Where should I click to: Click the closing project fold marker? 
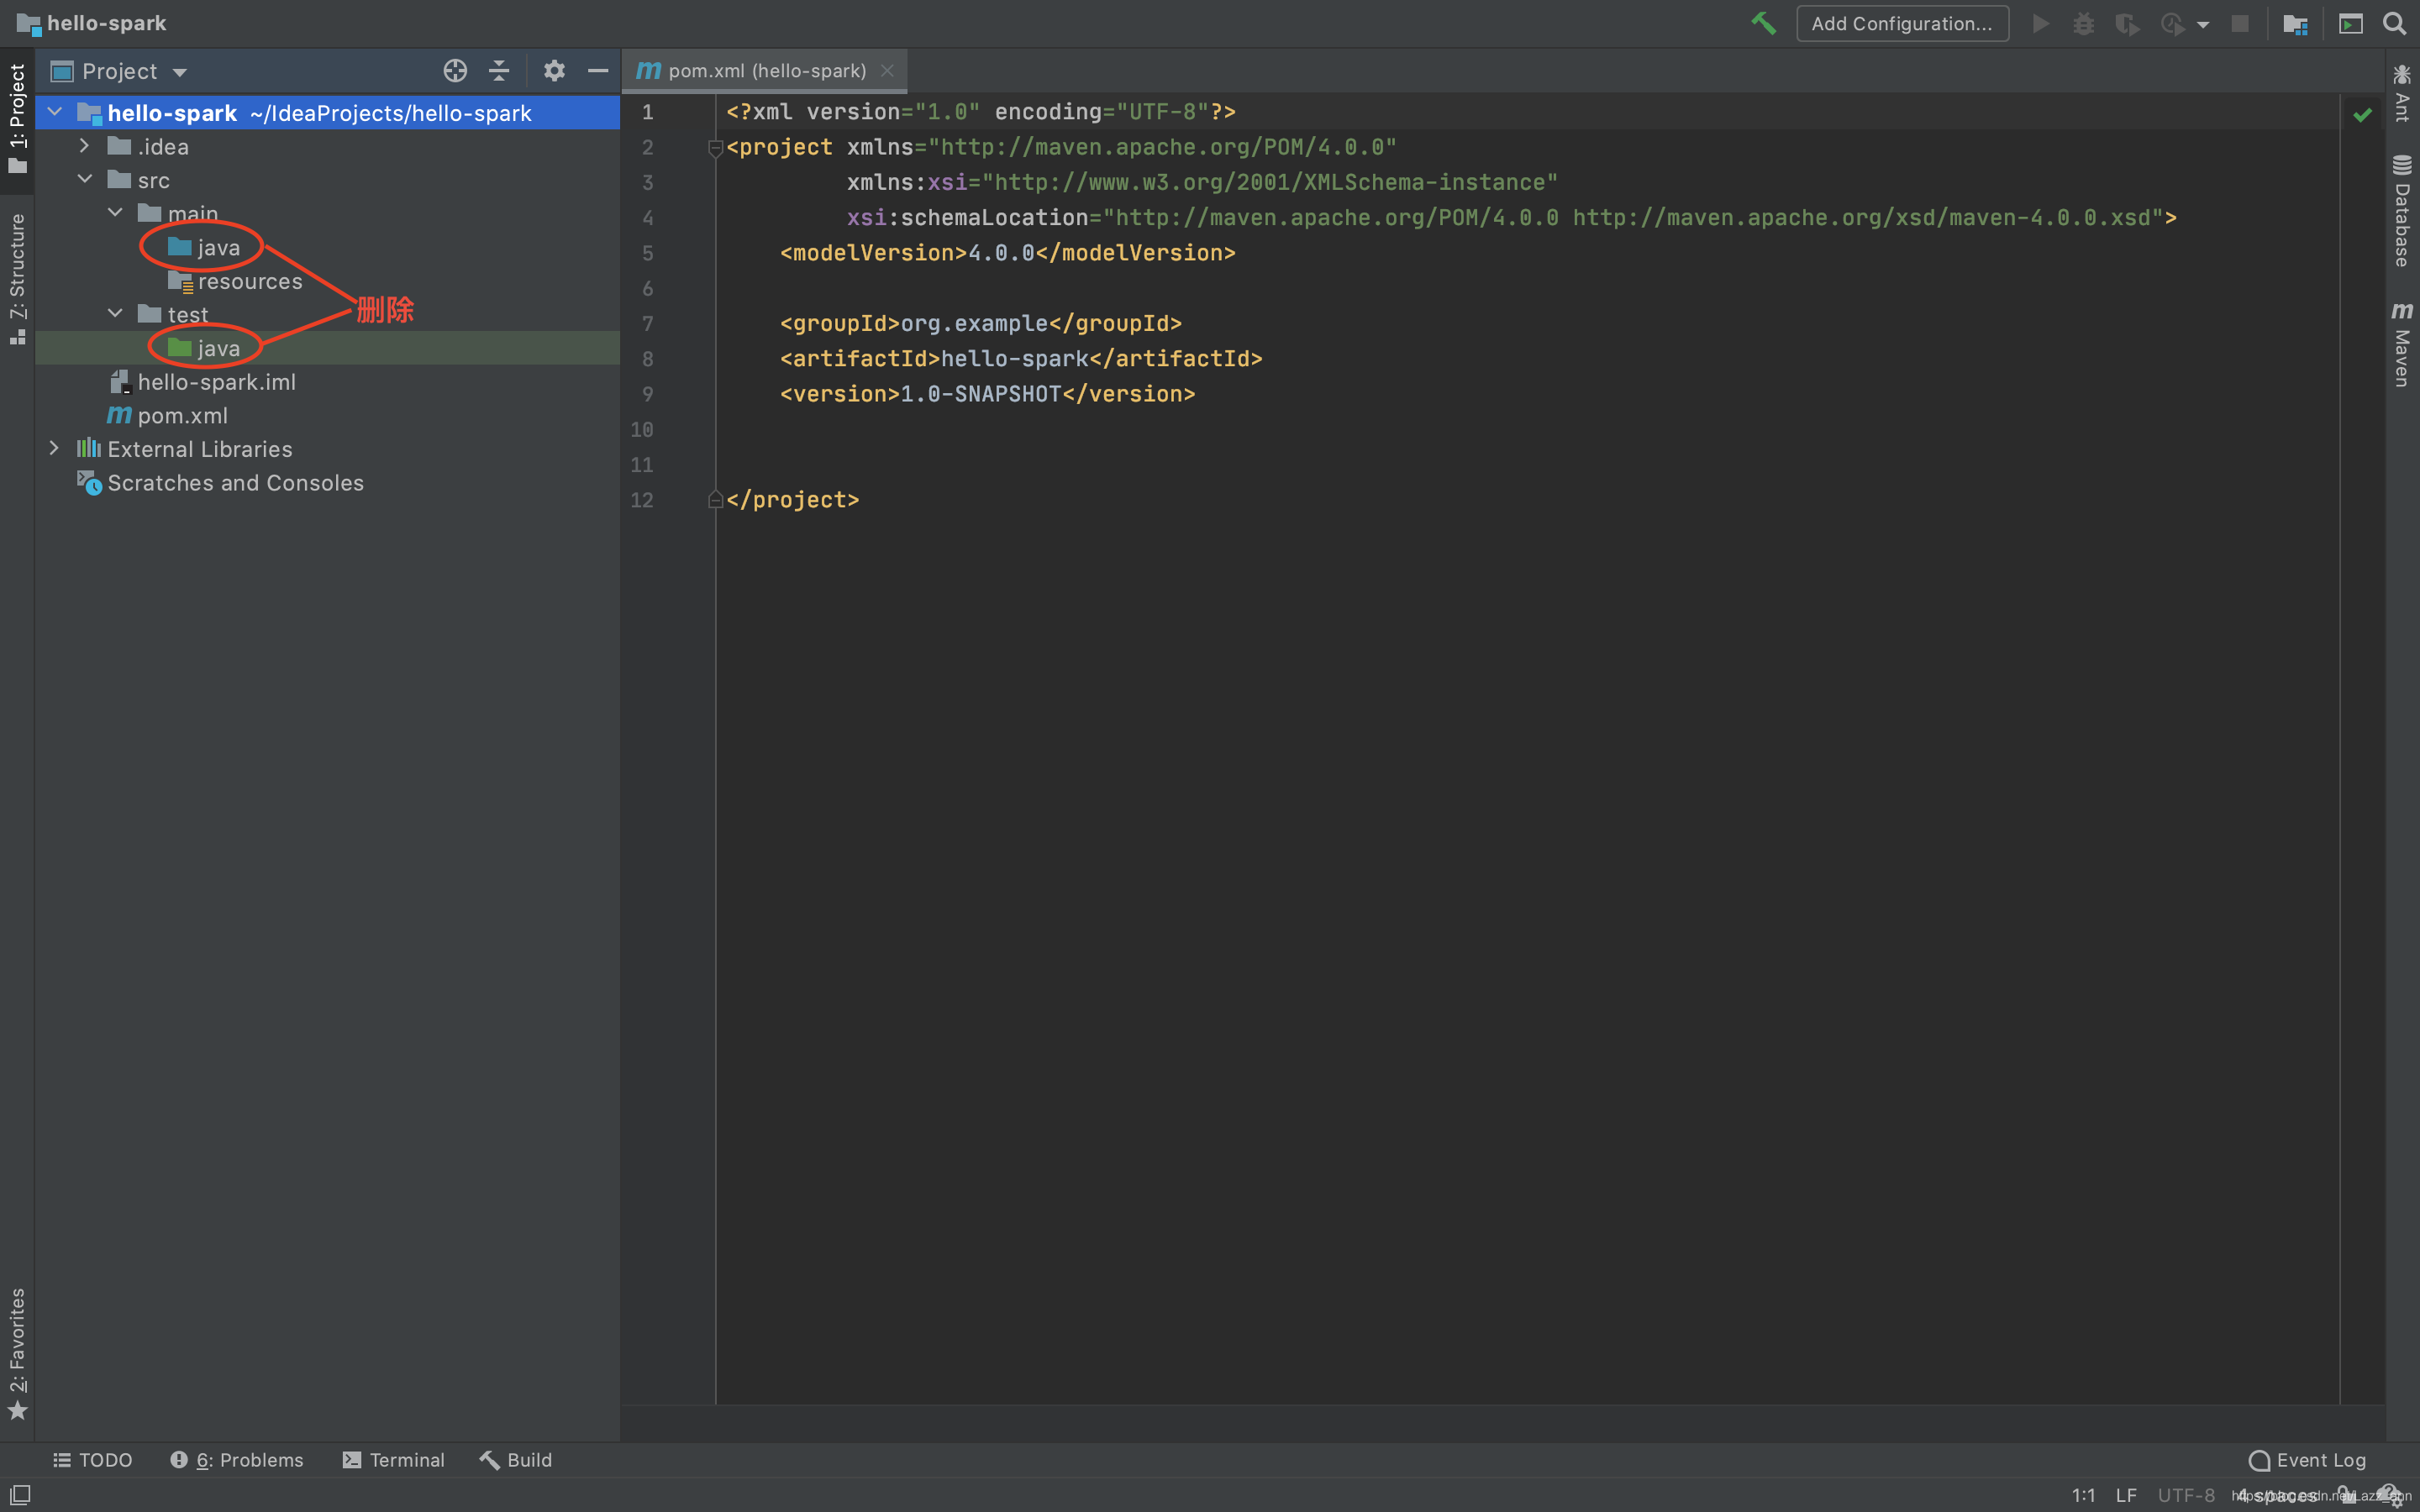(715, 499)
